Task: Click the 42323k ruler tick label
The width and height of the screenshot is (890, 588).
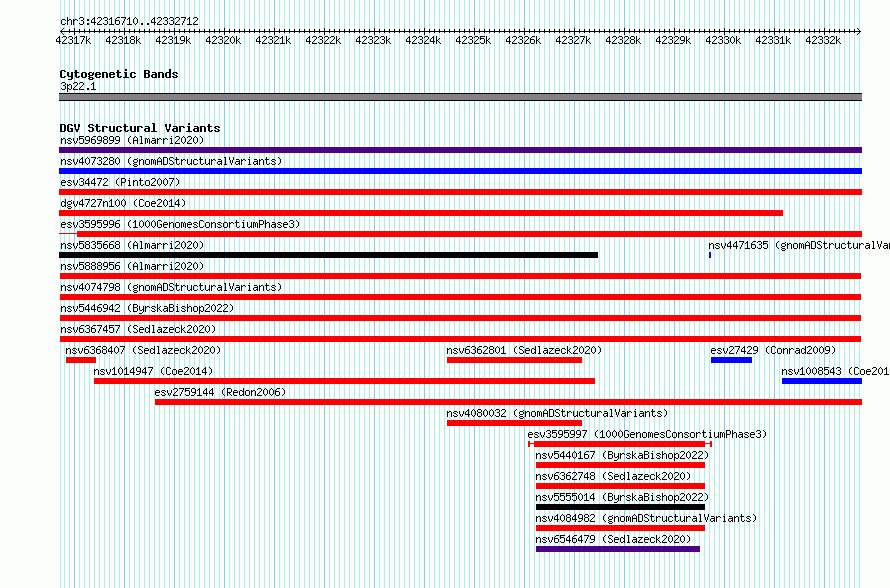Action: (373, 40)
